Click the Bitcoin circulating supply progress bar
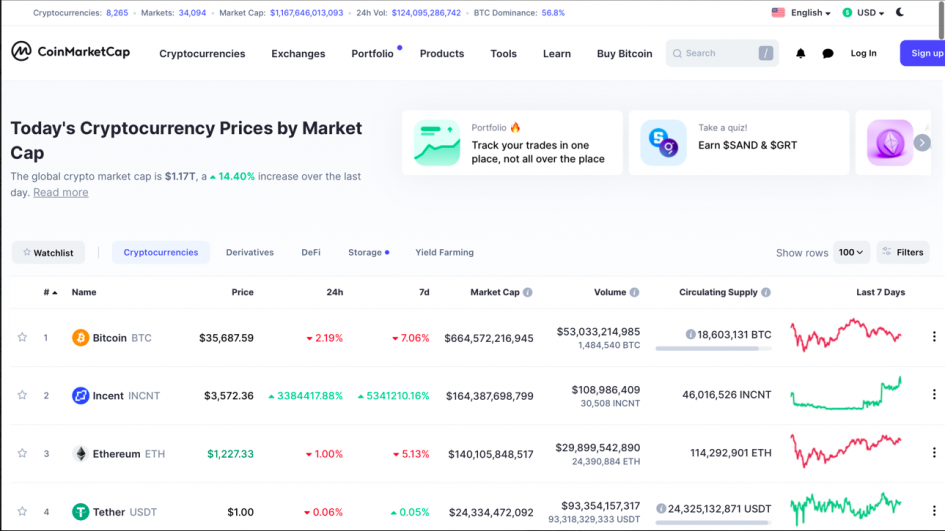This screenshot has width=945, height=531. [x=714, y=348]
